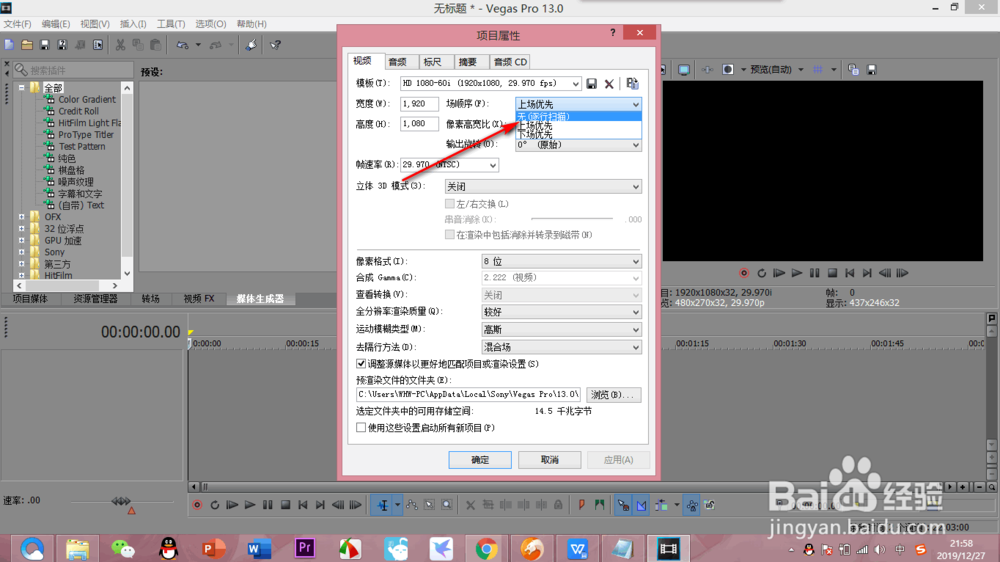Open the preview quality (预览 自动) menu
The width and height of the screenshot is (1000, 562).
(776, 70)
